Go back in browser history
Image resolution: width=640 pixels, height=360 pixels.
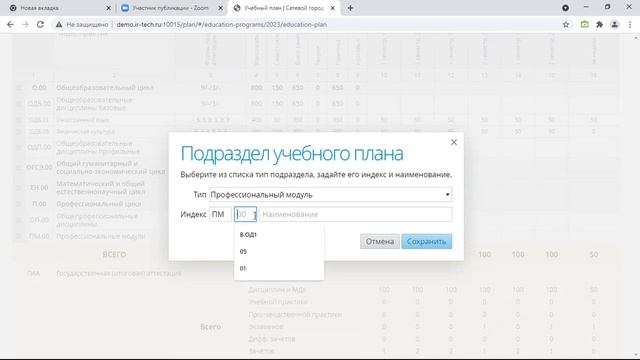10,24
